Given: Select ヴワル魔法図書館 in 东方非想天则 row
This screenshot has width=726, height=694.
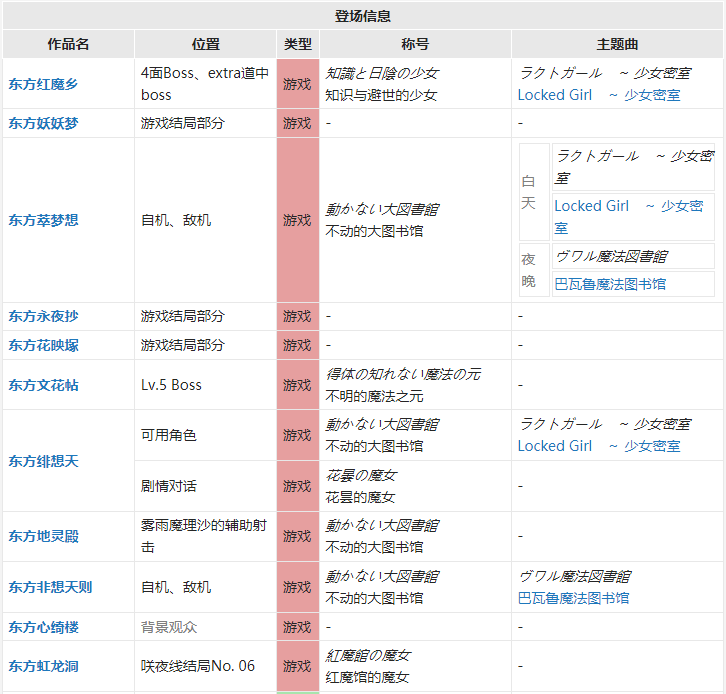Looking at the screenshot, I should point(574,576).
